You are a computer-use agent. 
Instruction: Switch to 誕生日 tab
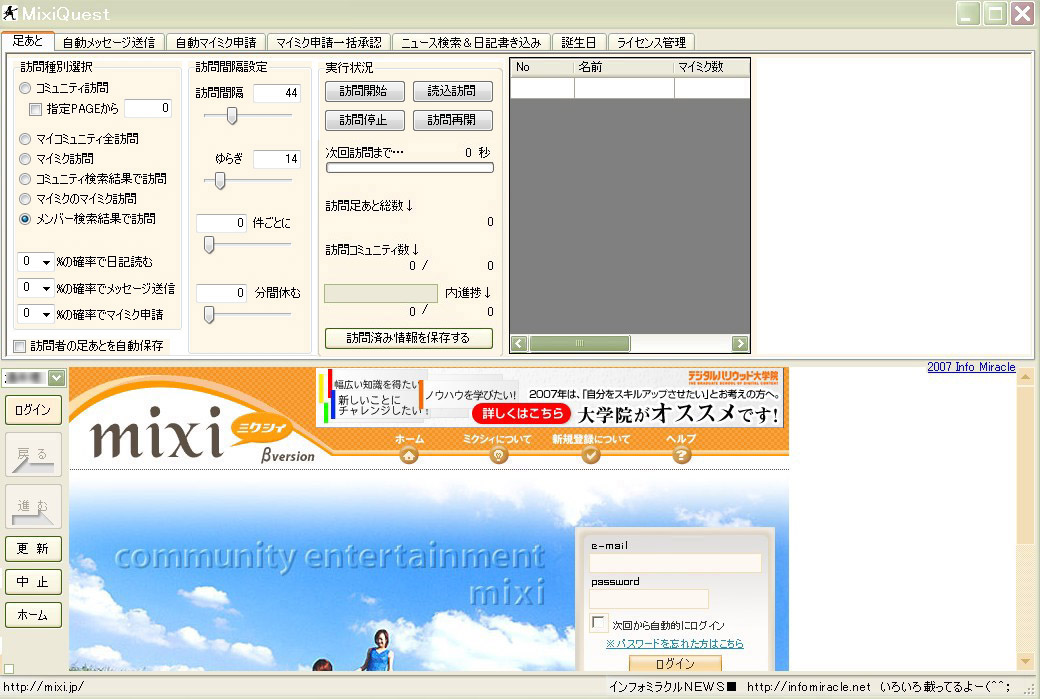(x=578, y=42)
